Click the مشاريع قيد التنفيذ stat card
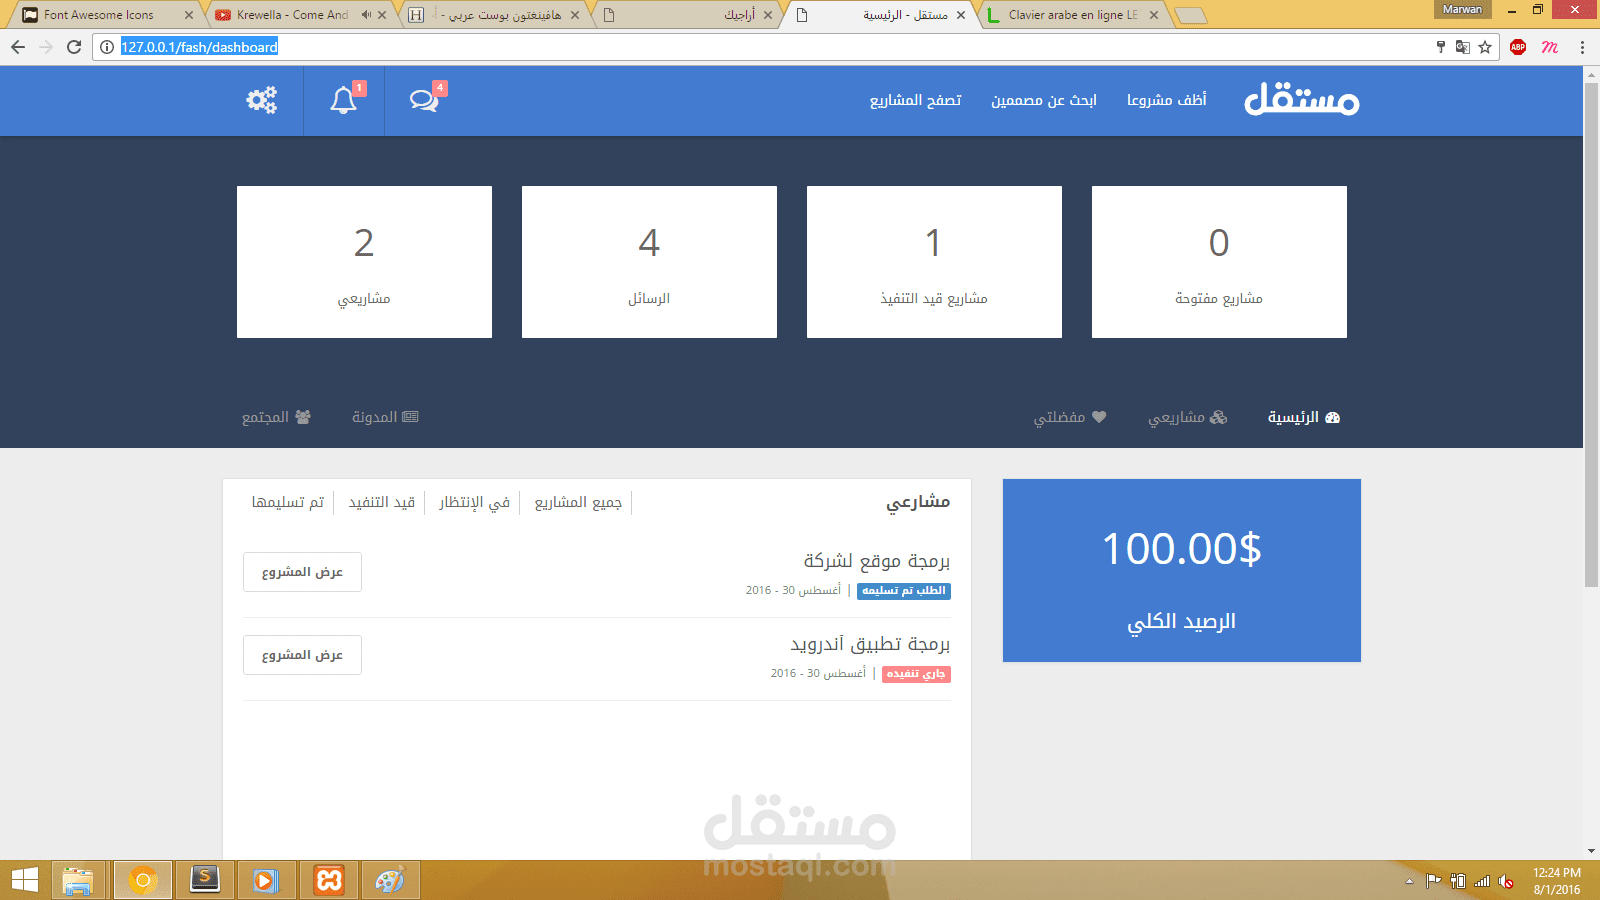Viewport: 1600px width, 900px height. [934, 262]
